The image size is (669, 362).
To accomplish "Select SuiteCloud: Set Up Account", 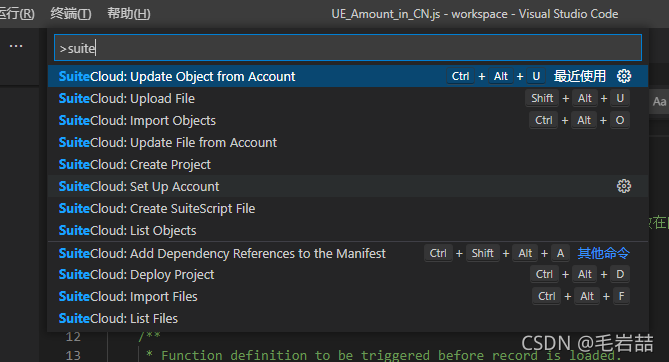I will tap(348, 186).
